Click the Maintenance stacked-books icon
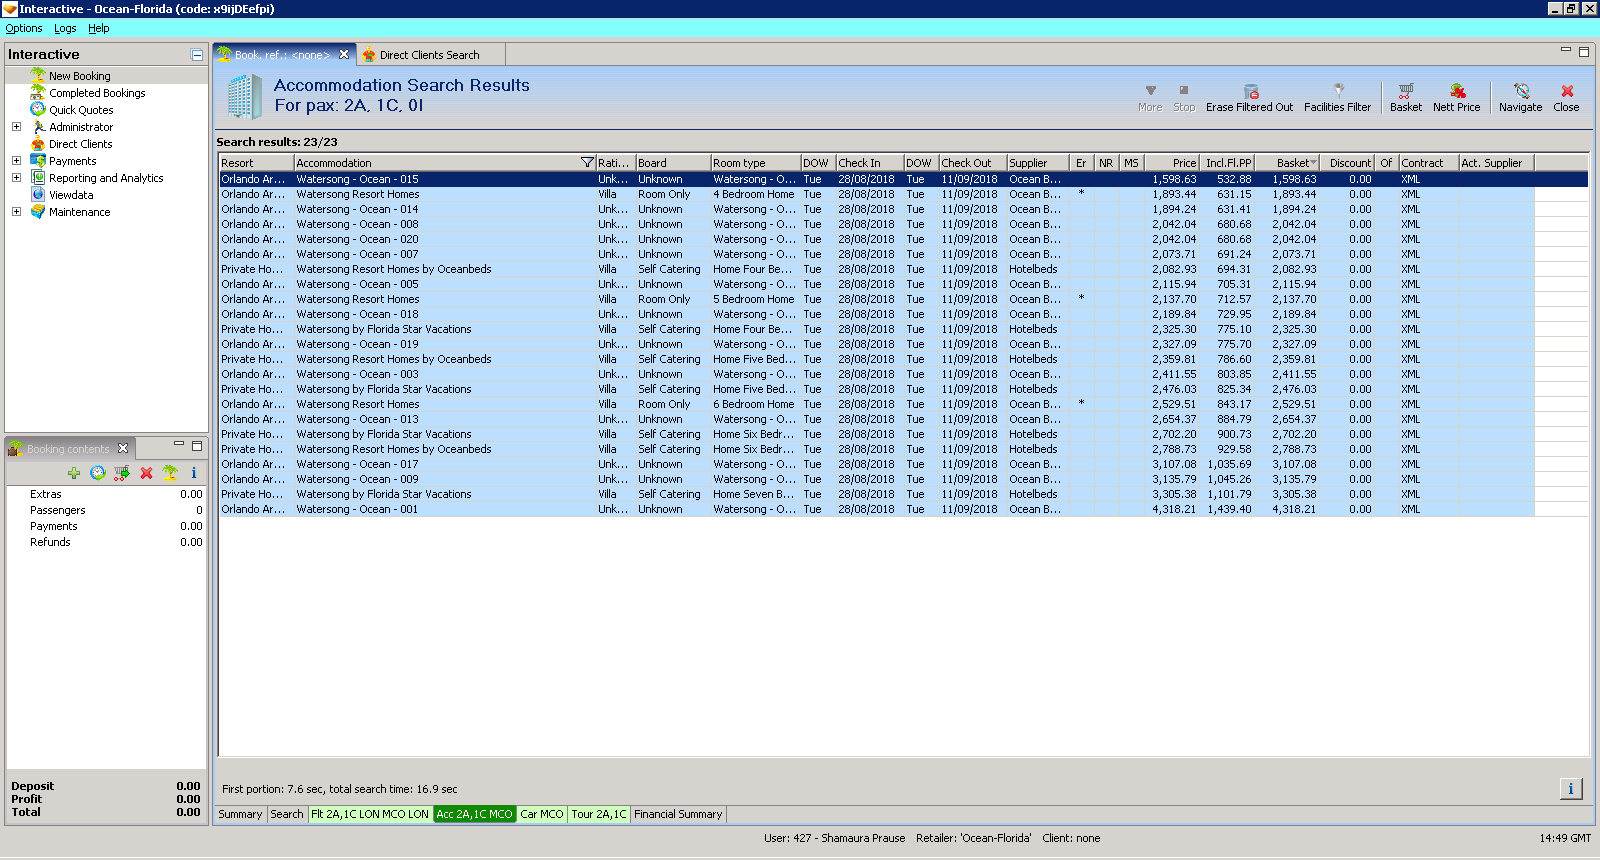This screenshot has height=860, width=1600. [x=38, y=211]
